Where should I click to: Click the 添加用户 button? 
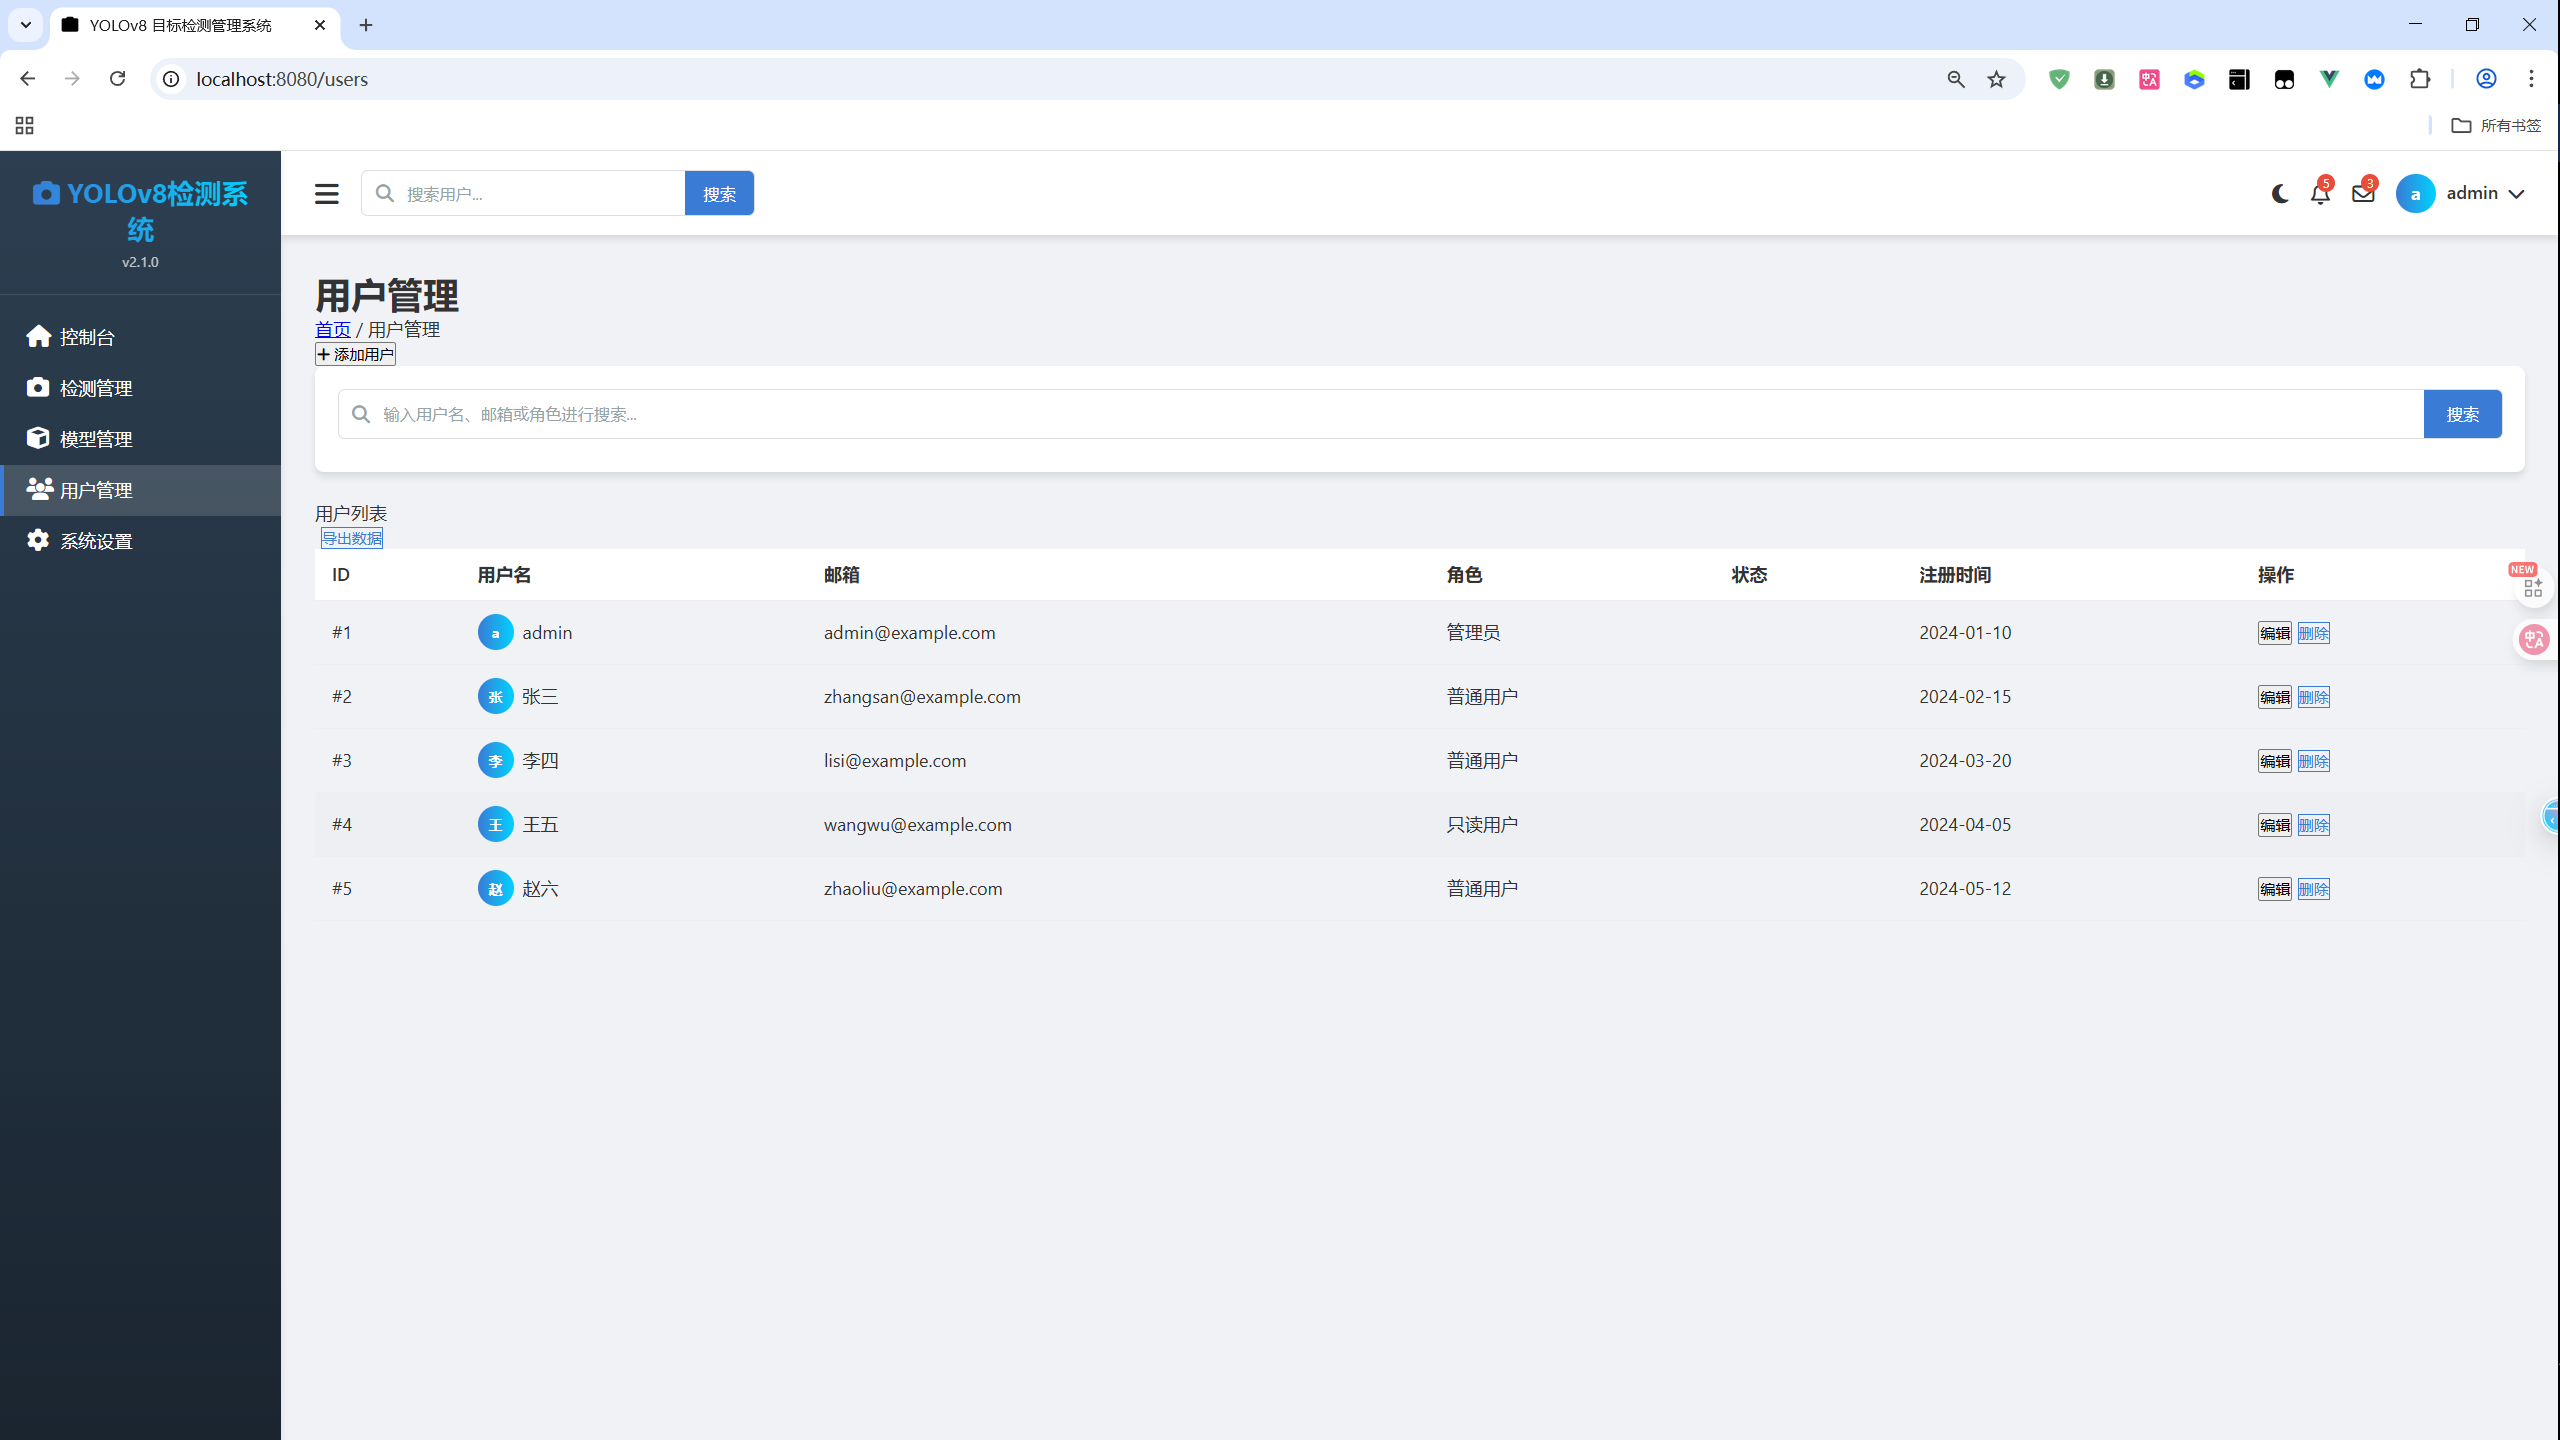coord(355,355)
